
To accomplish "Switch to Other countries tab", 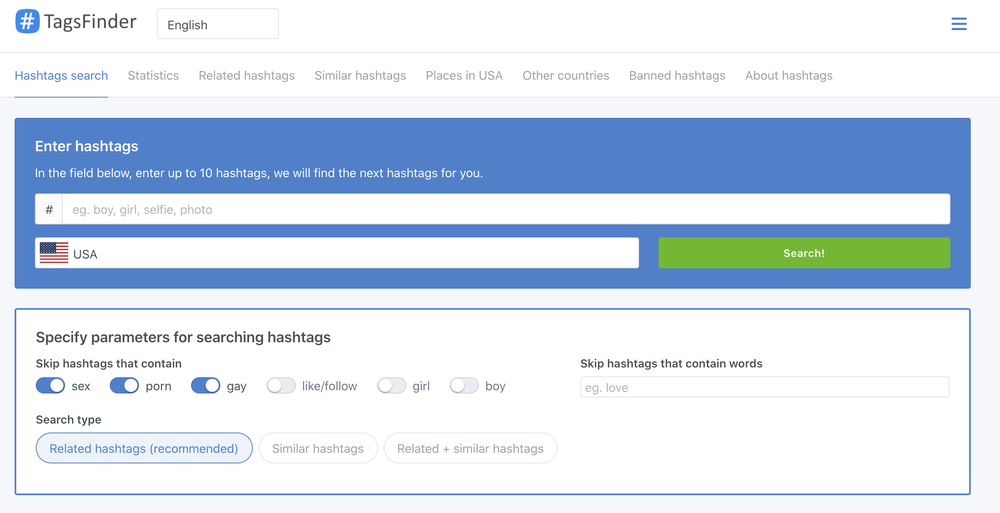I will 566,75.
